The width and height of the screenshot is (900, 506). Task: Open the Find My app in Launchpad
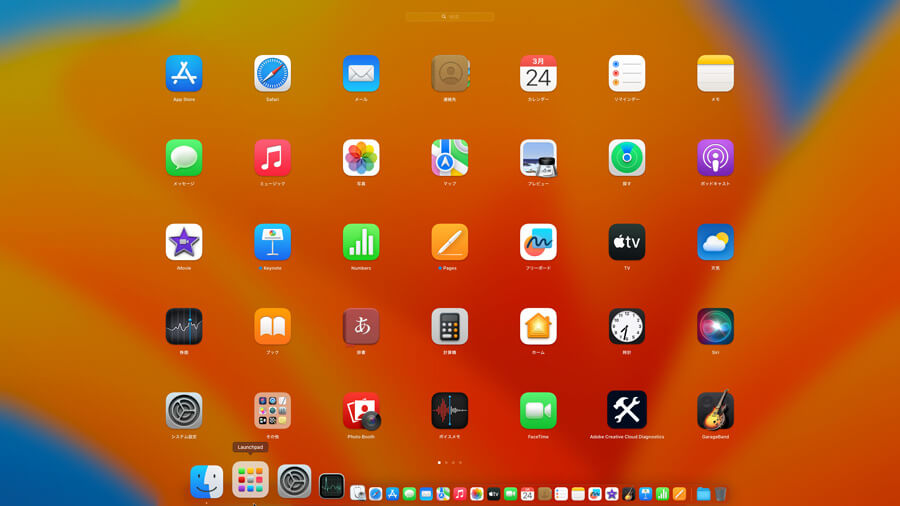[x=627, y=158]
